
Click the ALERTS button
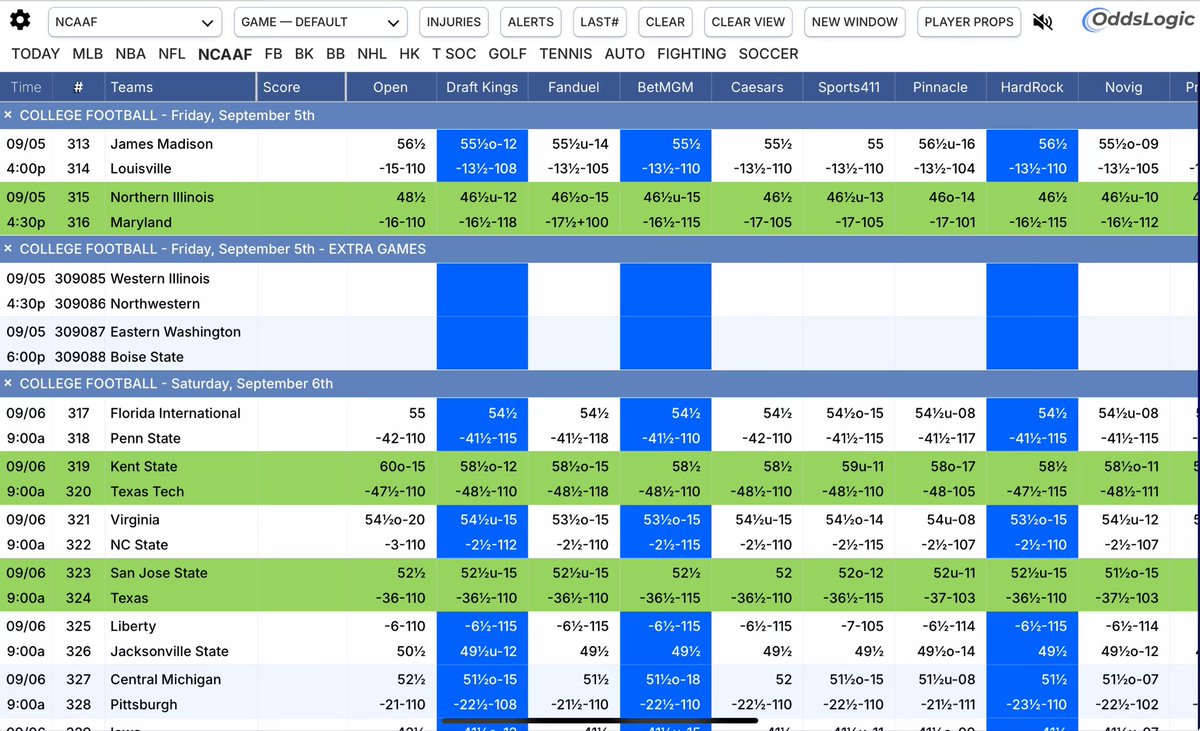(531, 21)
